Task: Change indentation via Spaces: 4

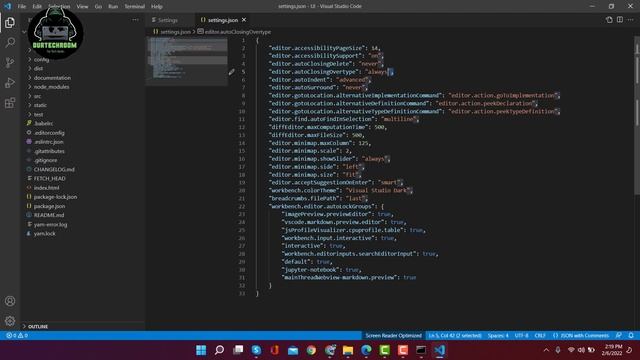Action: 498,336
